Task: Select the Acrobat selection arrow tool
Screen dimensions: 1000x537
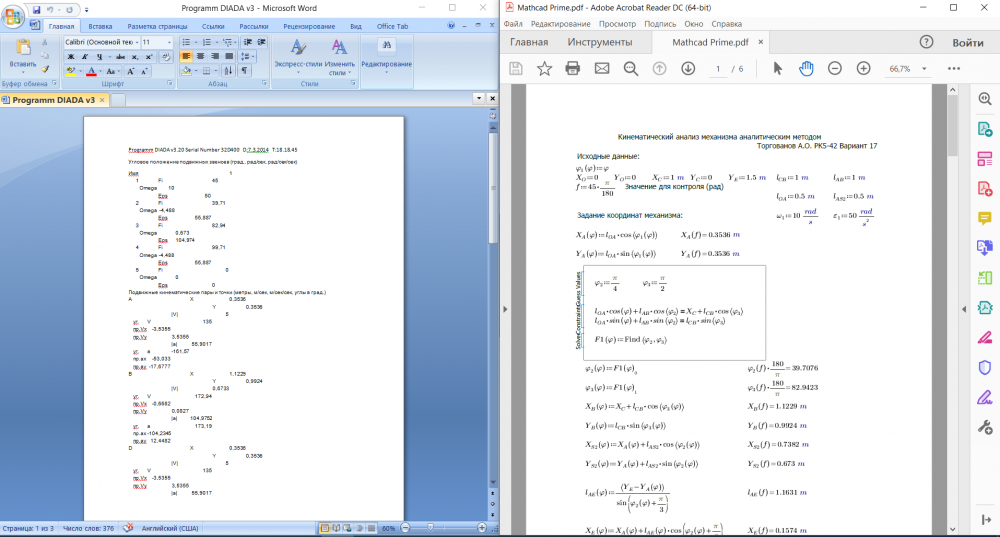Action: 777,69
